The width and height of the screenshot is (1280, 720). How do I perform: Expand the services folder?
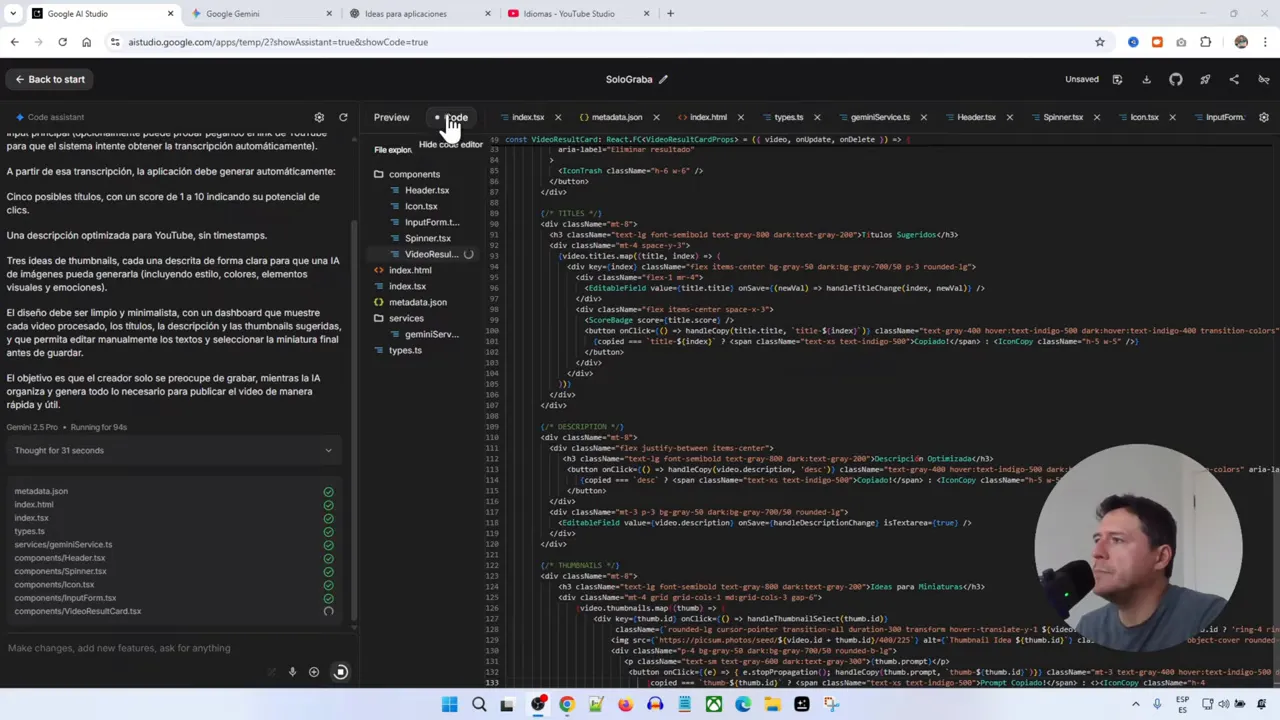[405, 318]
